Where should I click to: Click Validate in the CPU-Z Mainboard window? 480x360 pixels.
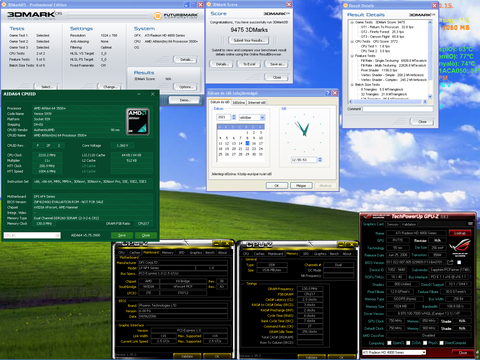pyautogui.click(x=187, y=356)
